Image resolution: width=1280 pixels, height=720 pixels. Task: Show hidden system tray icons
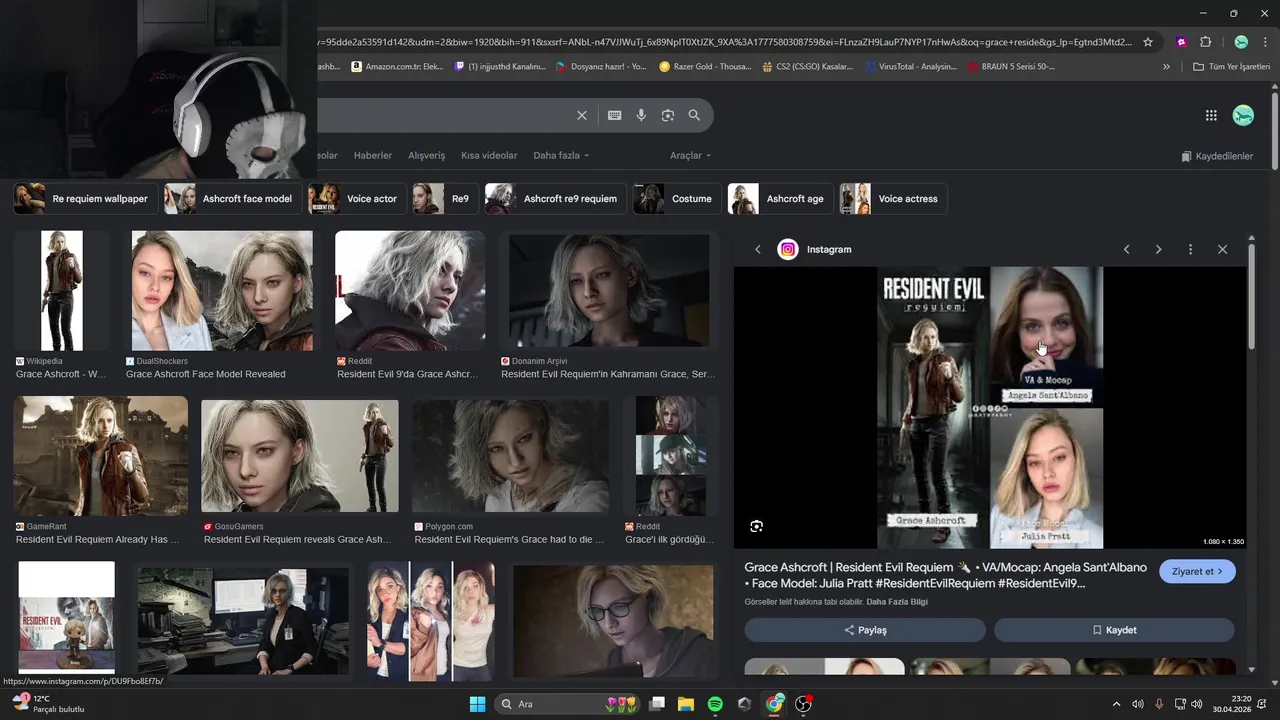coord(1116,704)
